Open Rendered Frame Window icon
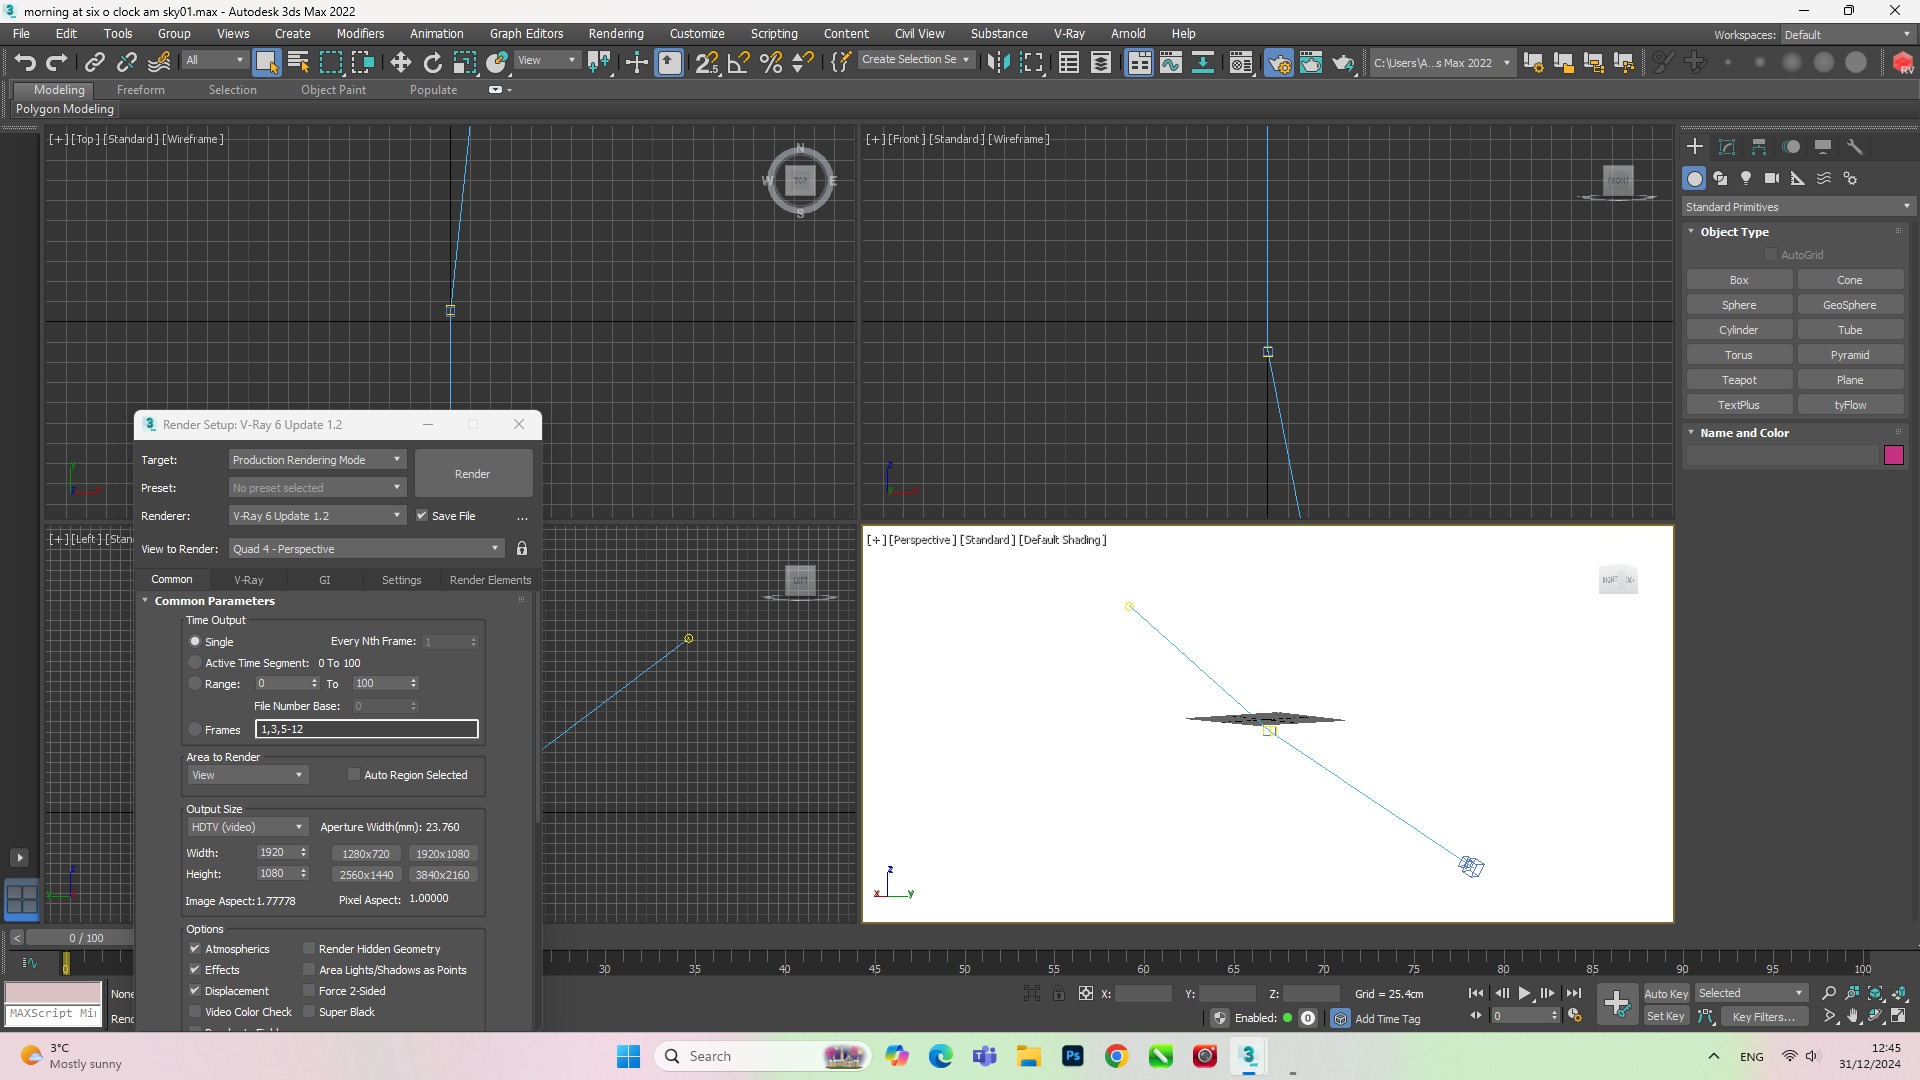The height and width of the screenshot is (1080, 1920). pos(1310,63)
